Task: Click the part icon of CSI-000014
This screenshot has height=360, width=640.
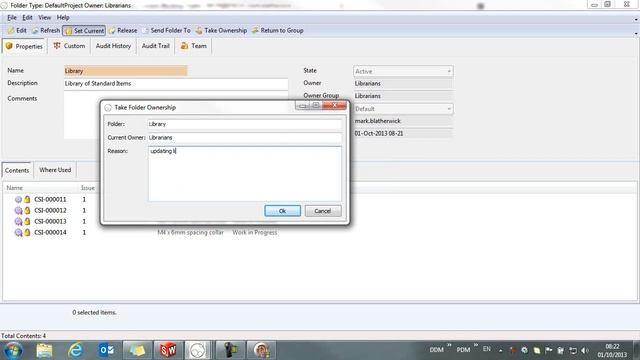Action: tap(18, 232)
